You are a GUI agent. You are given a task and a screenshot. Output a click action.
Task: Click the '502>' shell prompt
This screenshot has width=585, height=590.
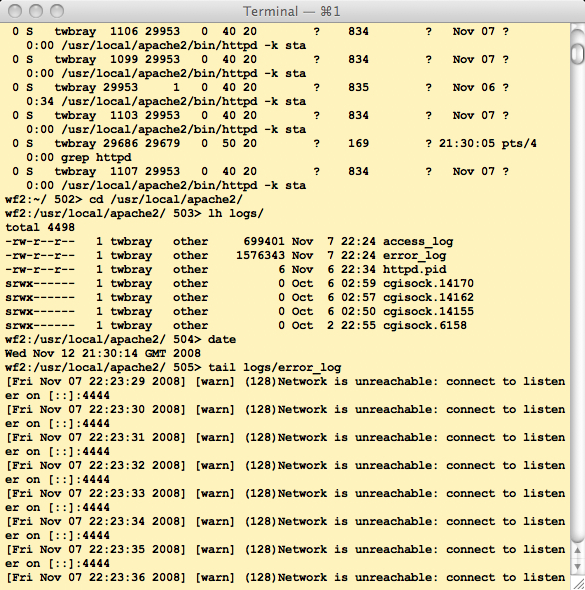pyautogui.click(x=68, y=199)
